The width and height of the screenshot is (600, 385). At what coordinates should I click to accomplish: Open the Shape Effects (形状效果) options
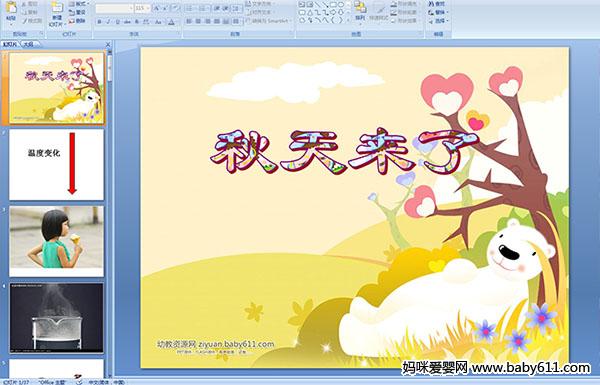(x=406, y=21)
